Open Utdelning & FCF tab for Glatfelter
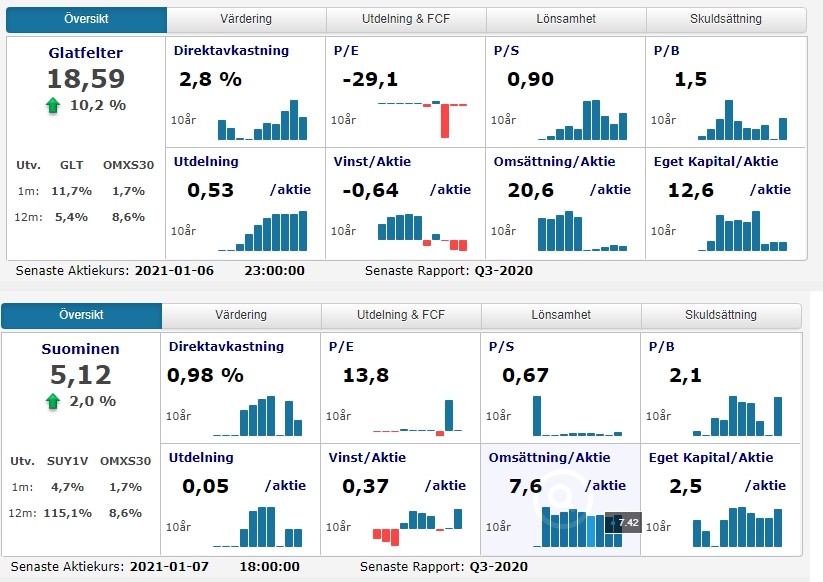 pos(406,19)
